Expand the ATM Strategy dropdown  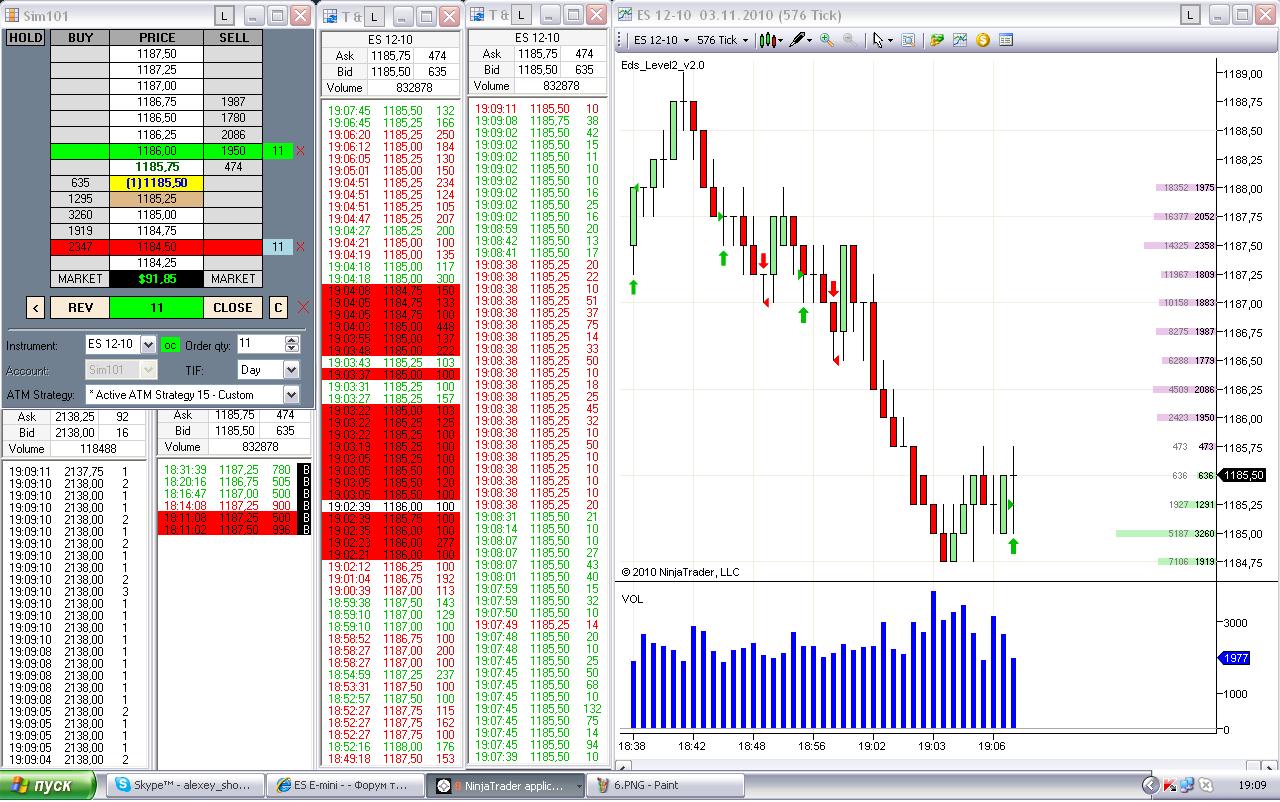(x=291, y=395)
